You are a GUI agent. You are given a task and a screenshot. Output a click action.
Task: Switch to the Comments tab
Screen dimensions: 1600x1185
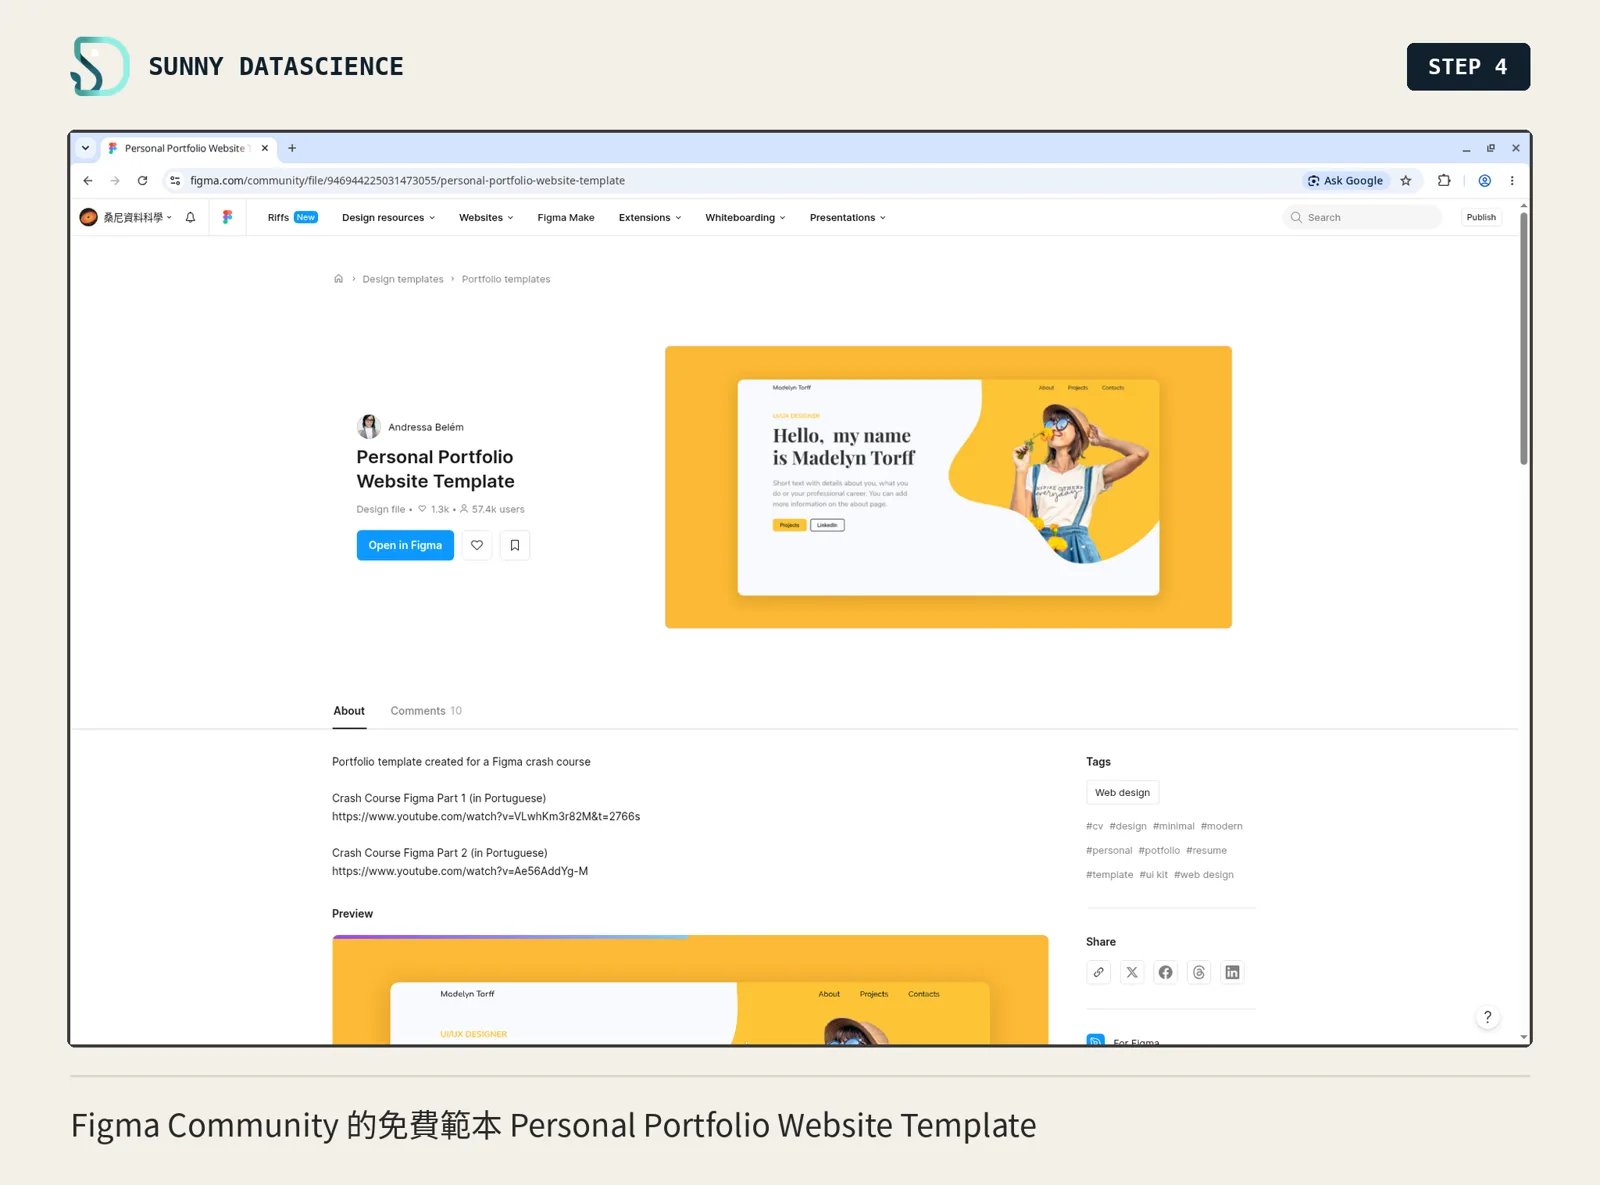tap(426, 711)
